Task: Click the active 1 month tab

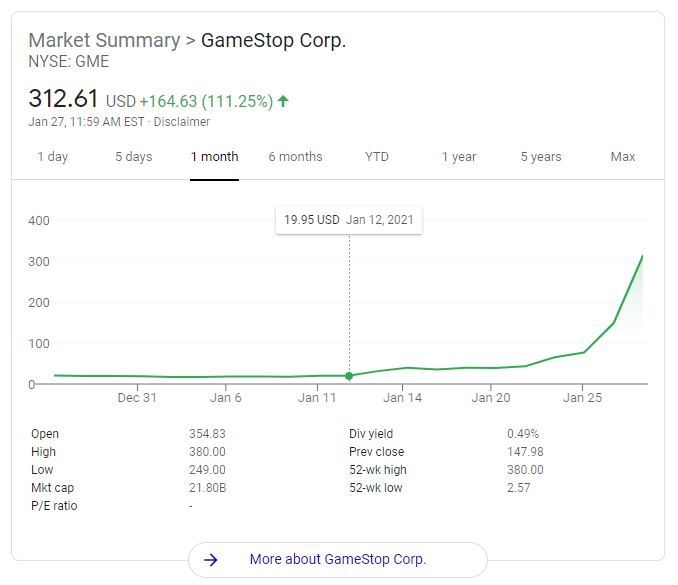Action: point(214,157)
